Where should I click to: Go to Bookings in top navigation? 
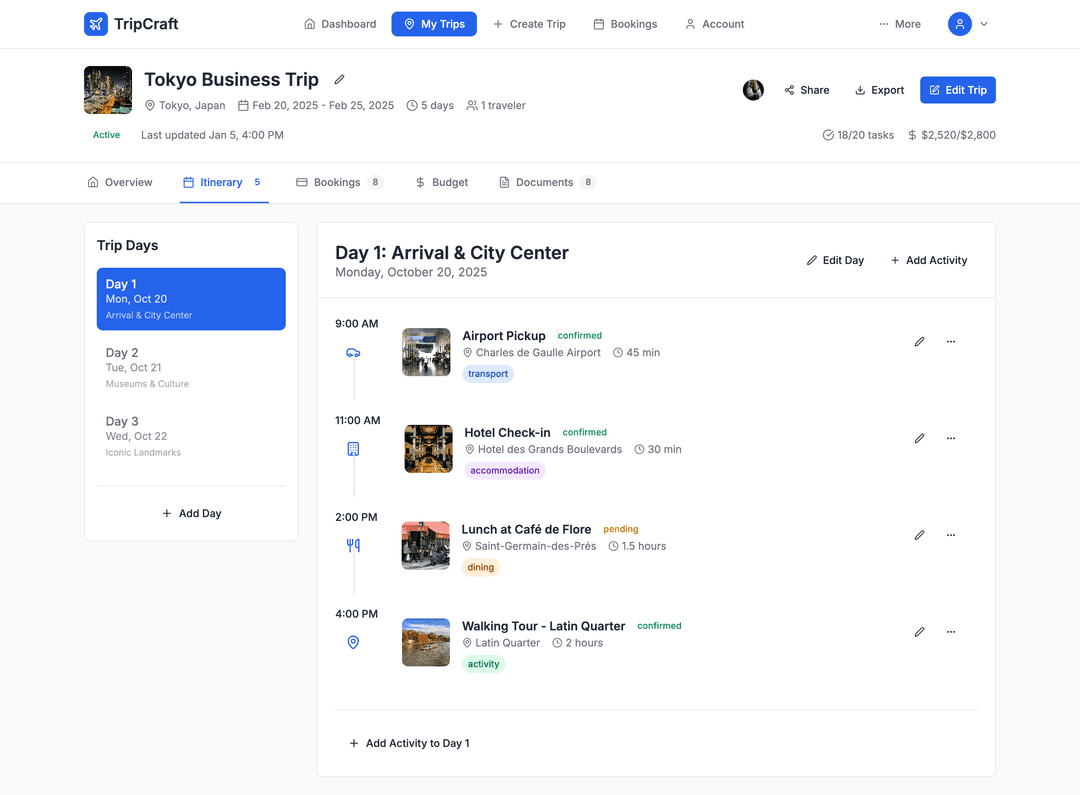coord(625,24)
